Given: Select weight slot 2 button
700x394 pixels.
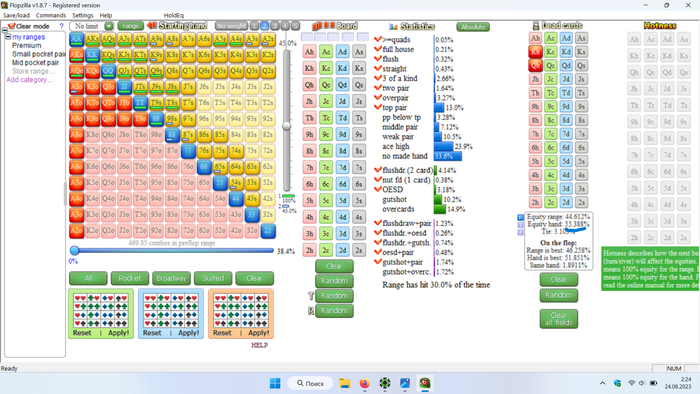Looking at the screenshot, I should (x=264, y=26).
